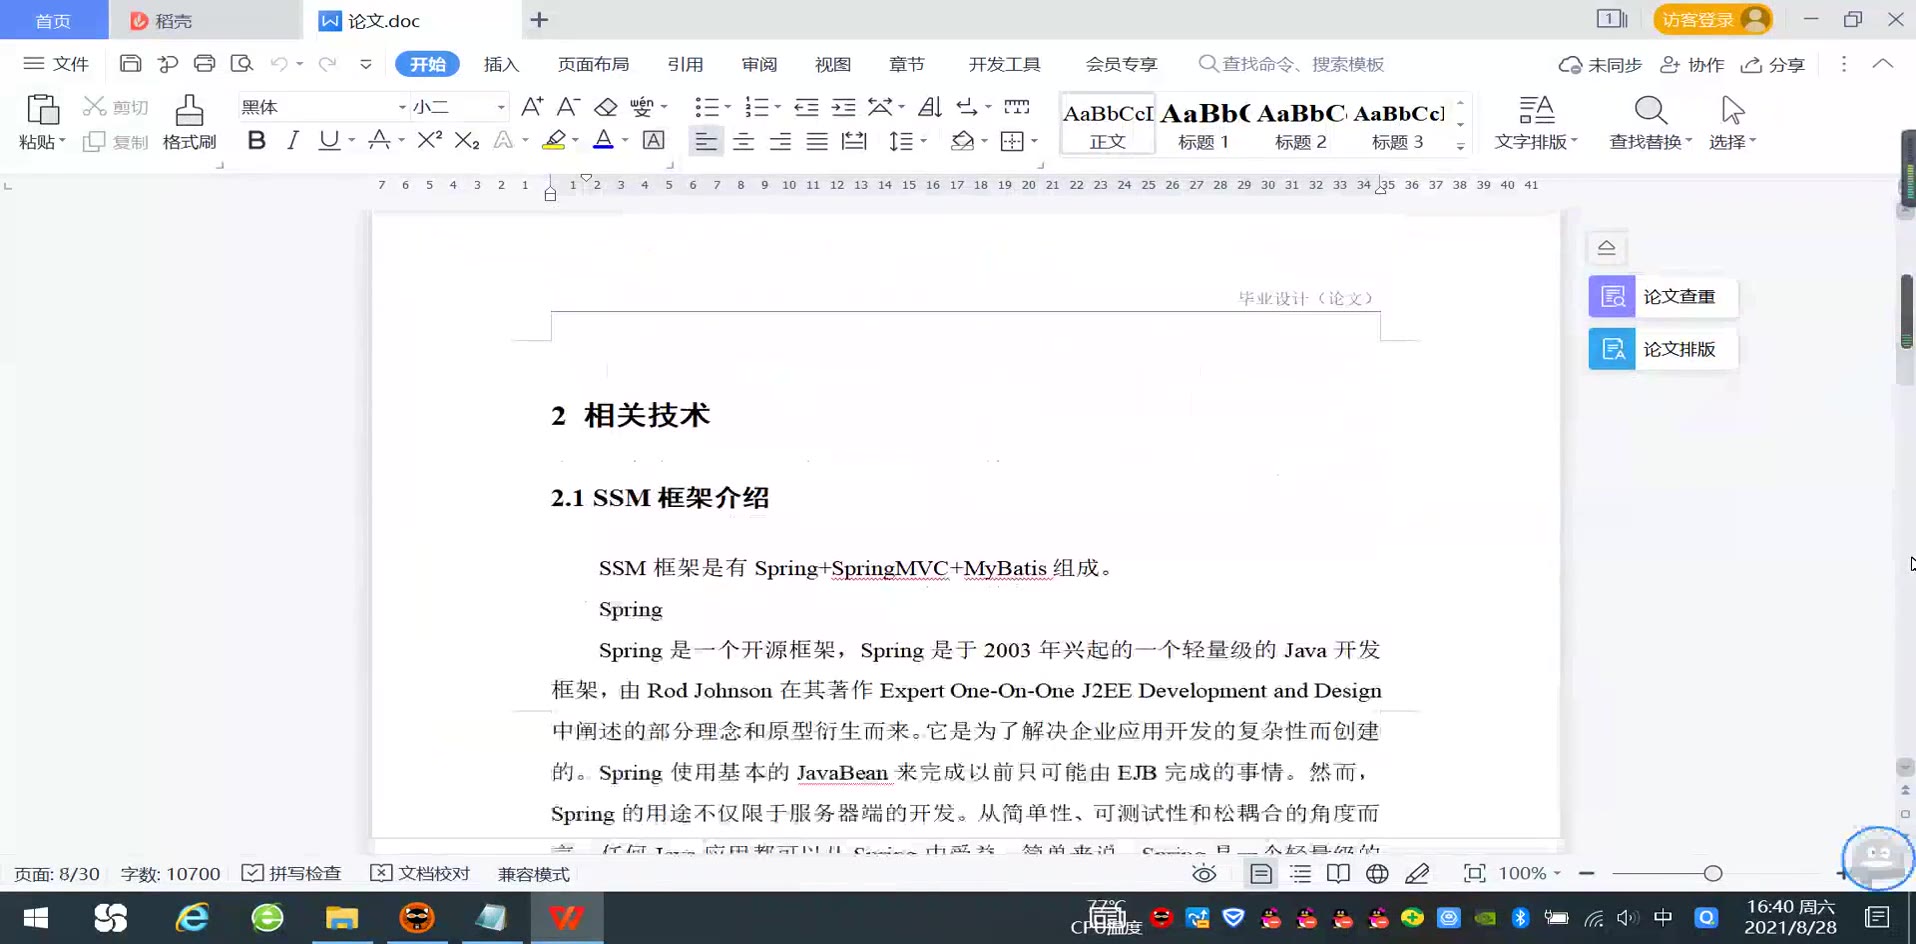Open the 论文排版 side tool
The image size is (1916, 944).
point(1663,349)
